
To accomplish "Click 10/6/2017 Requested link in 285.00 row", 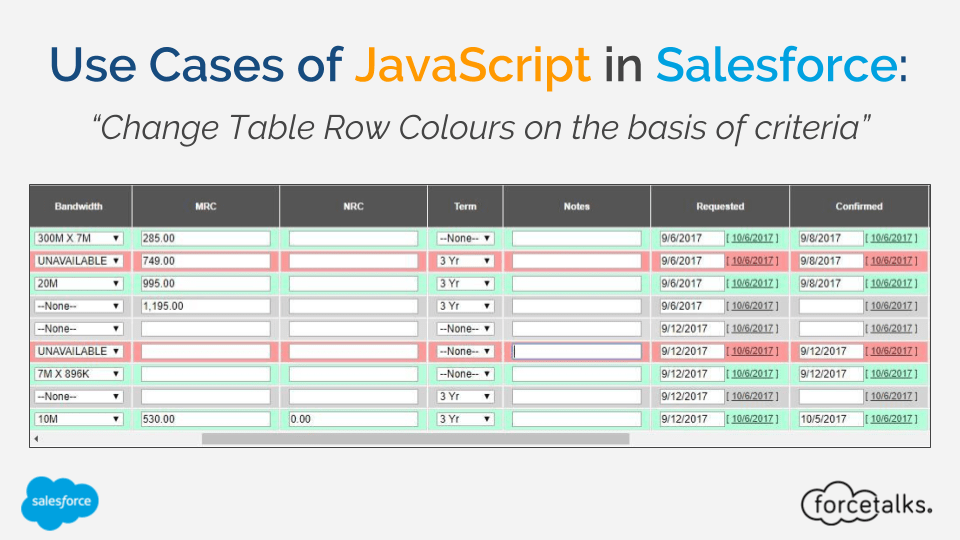I will [x=752, y=238].
